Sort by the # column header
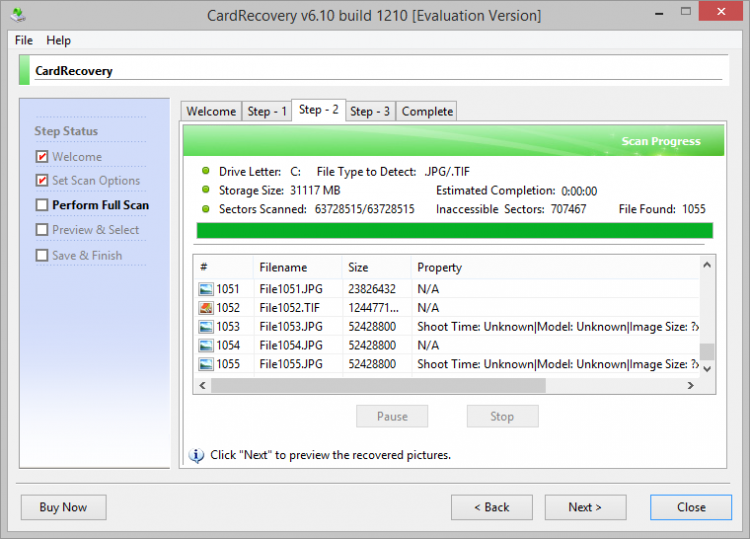Viewport: 750px width, 539px height. [x=223, y=267]
